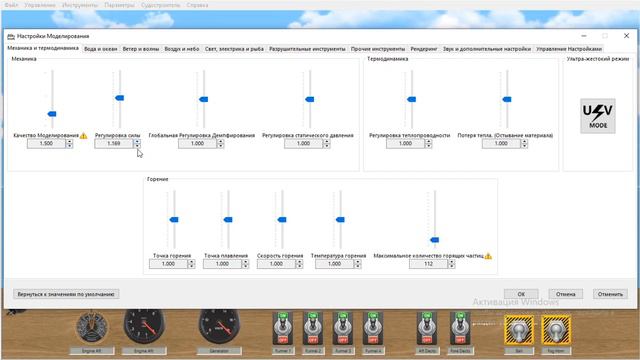Click Вернуться к значениям по умолчанию button
640x360 pixels.
coord(66,294)
